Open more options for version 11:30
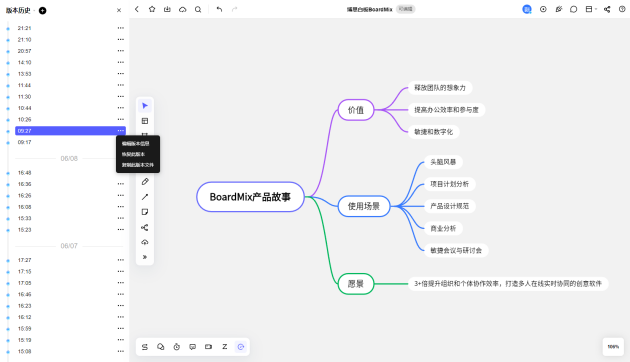Screen dimensions: 630x362 point(121,96)
